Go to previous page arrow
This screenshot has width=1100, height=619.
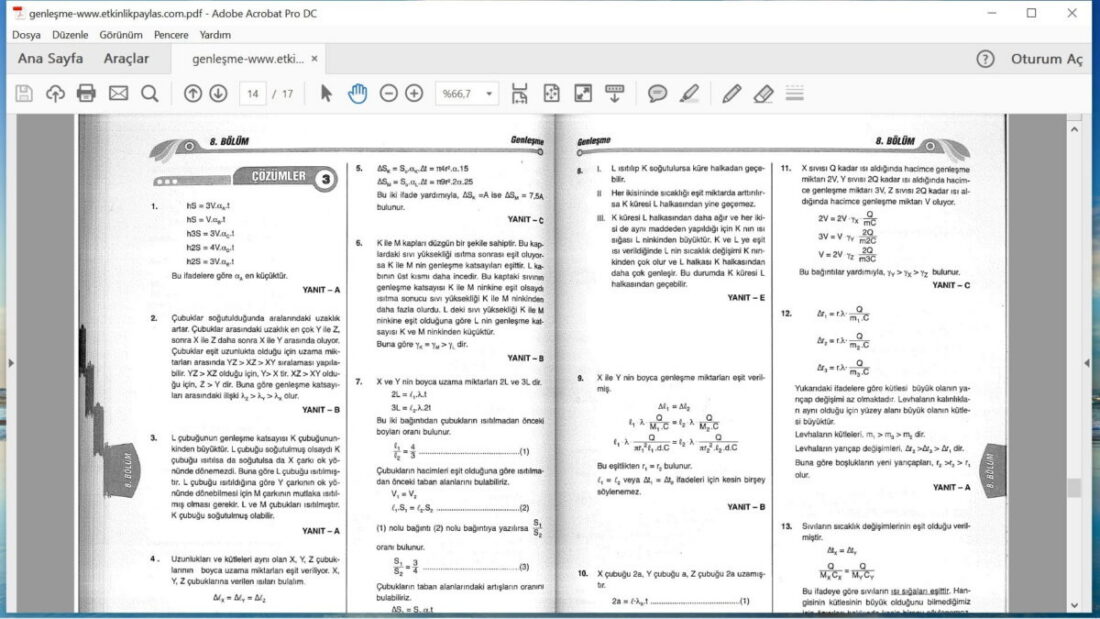pyautogui.click(x=193, y=93)
